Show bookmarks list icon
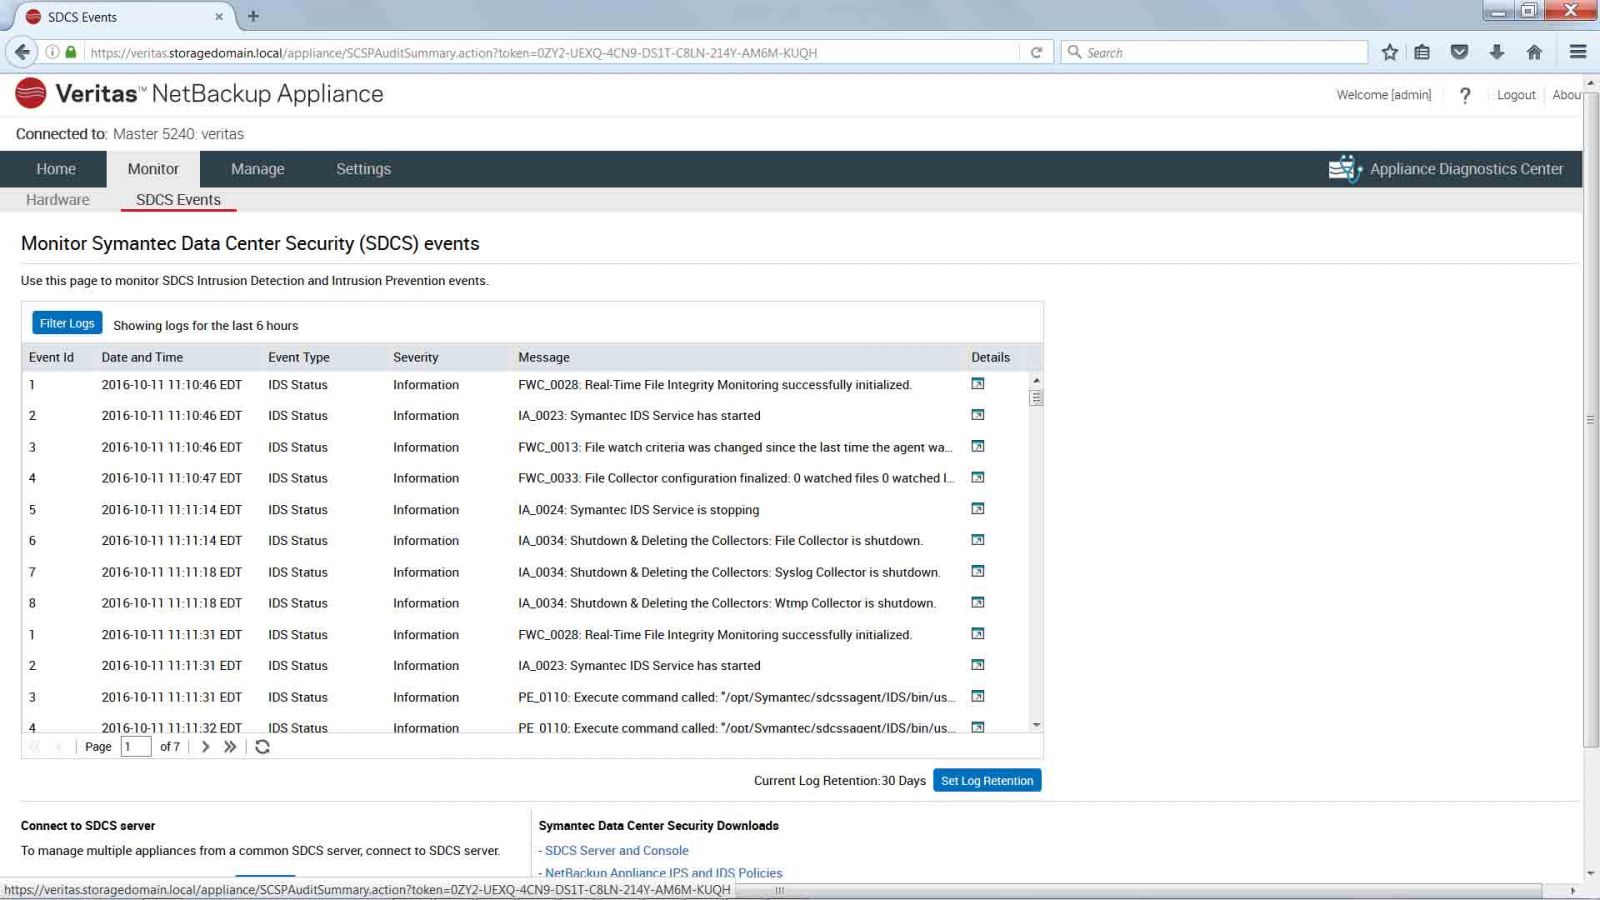The width and height of the screenshot is (1600, 900). 1422,52
